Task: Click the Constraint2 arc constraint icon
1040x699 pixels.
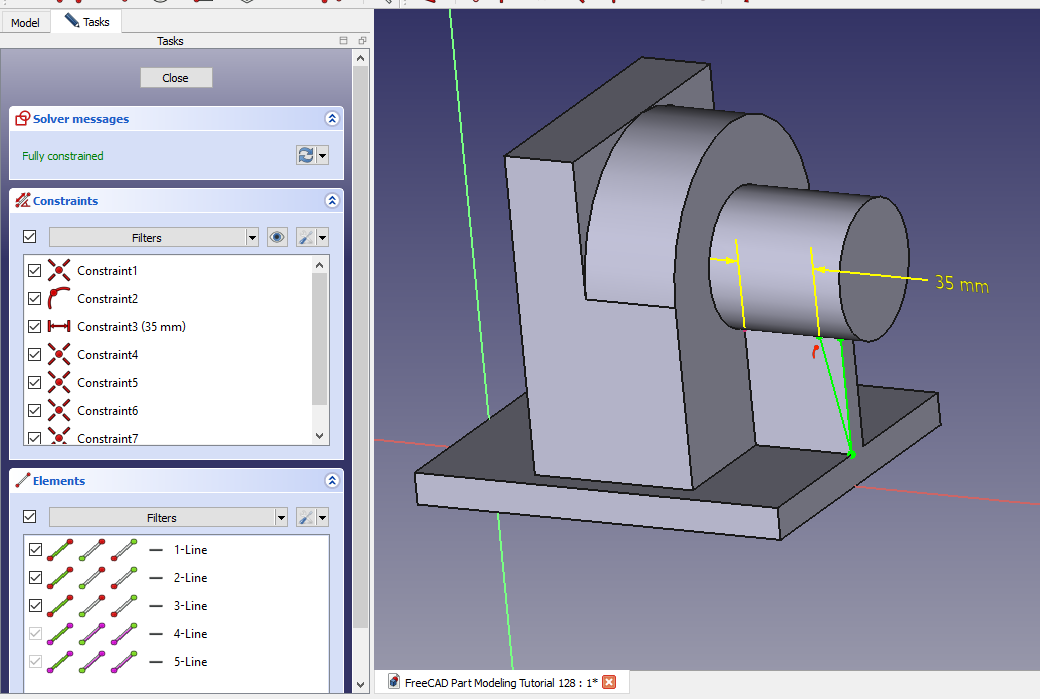Action: pyautogui.click(x=60, y=299)
